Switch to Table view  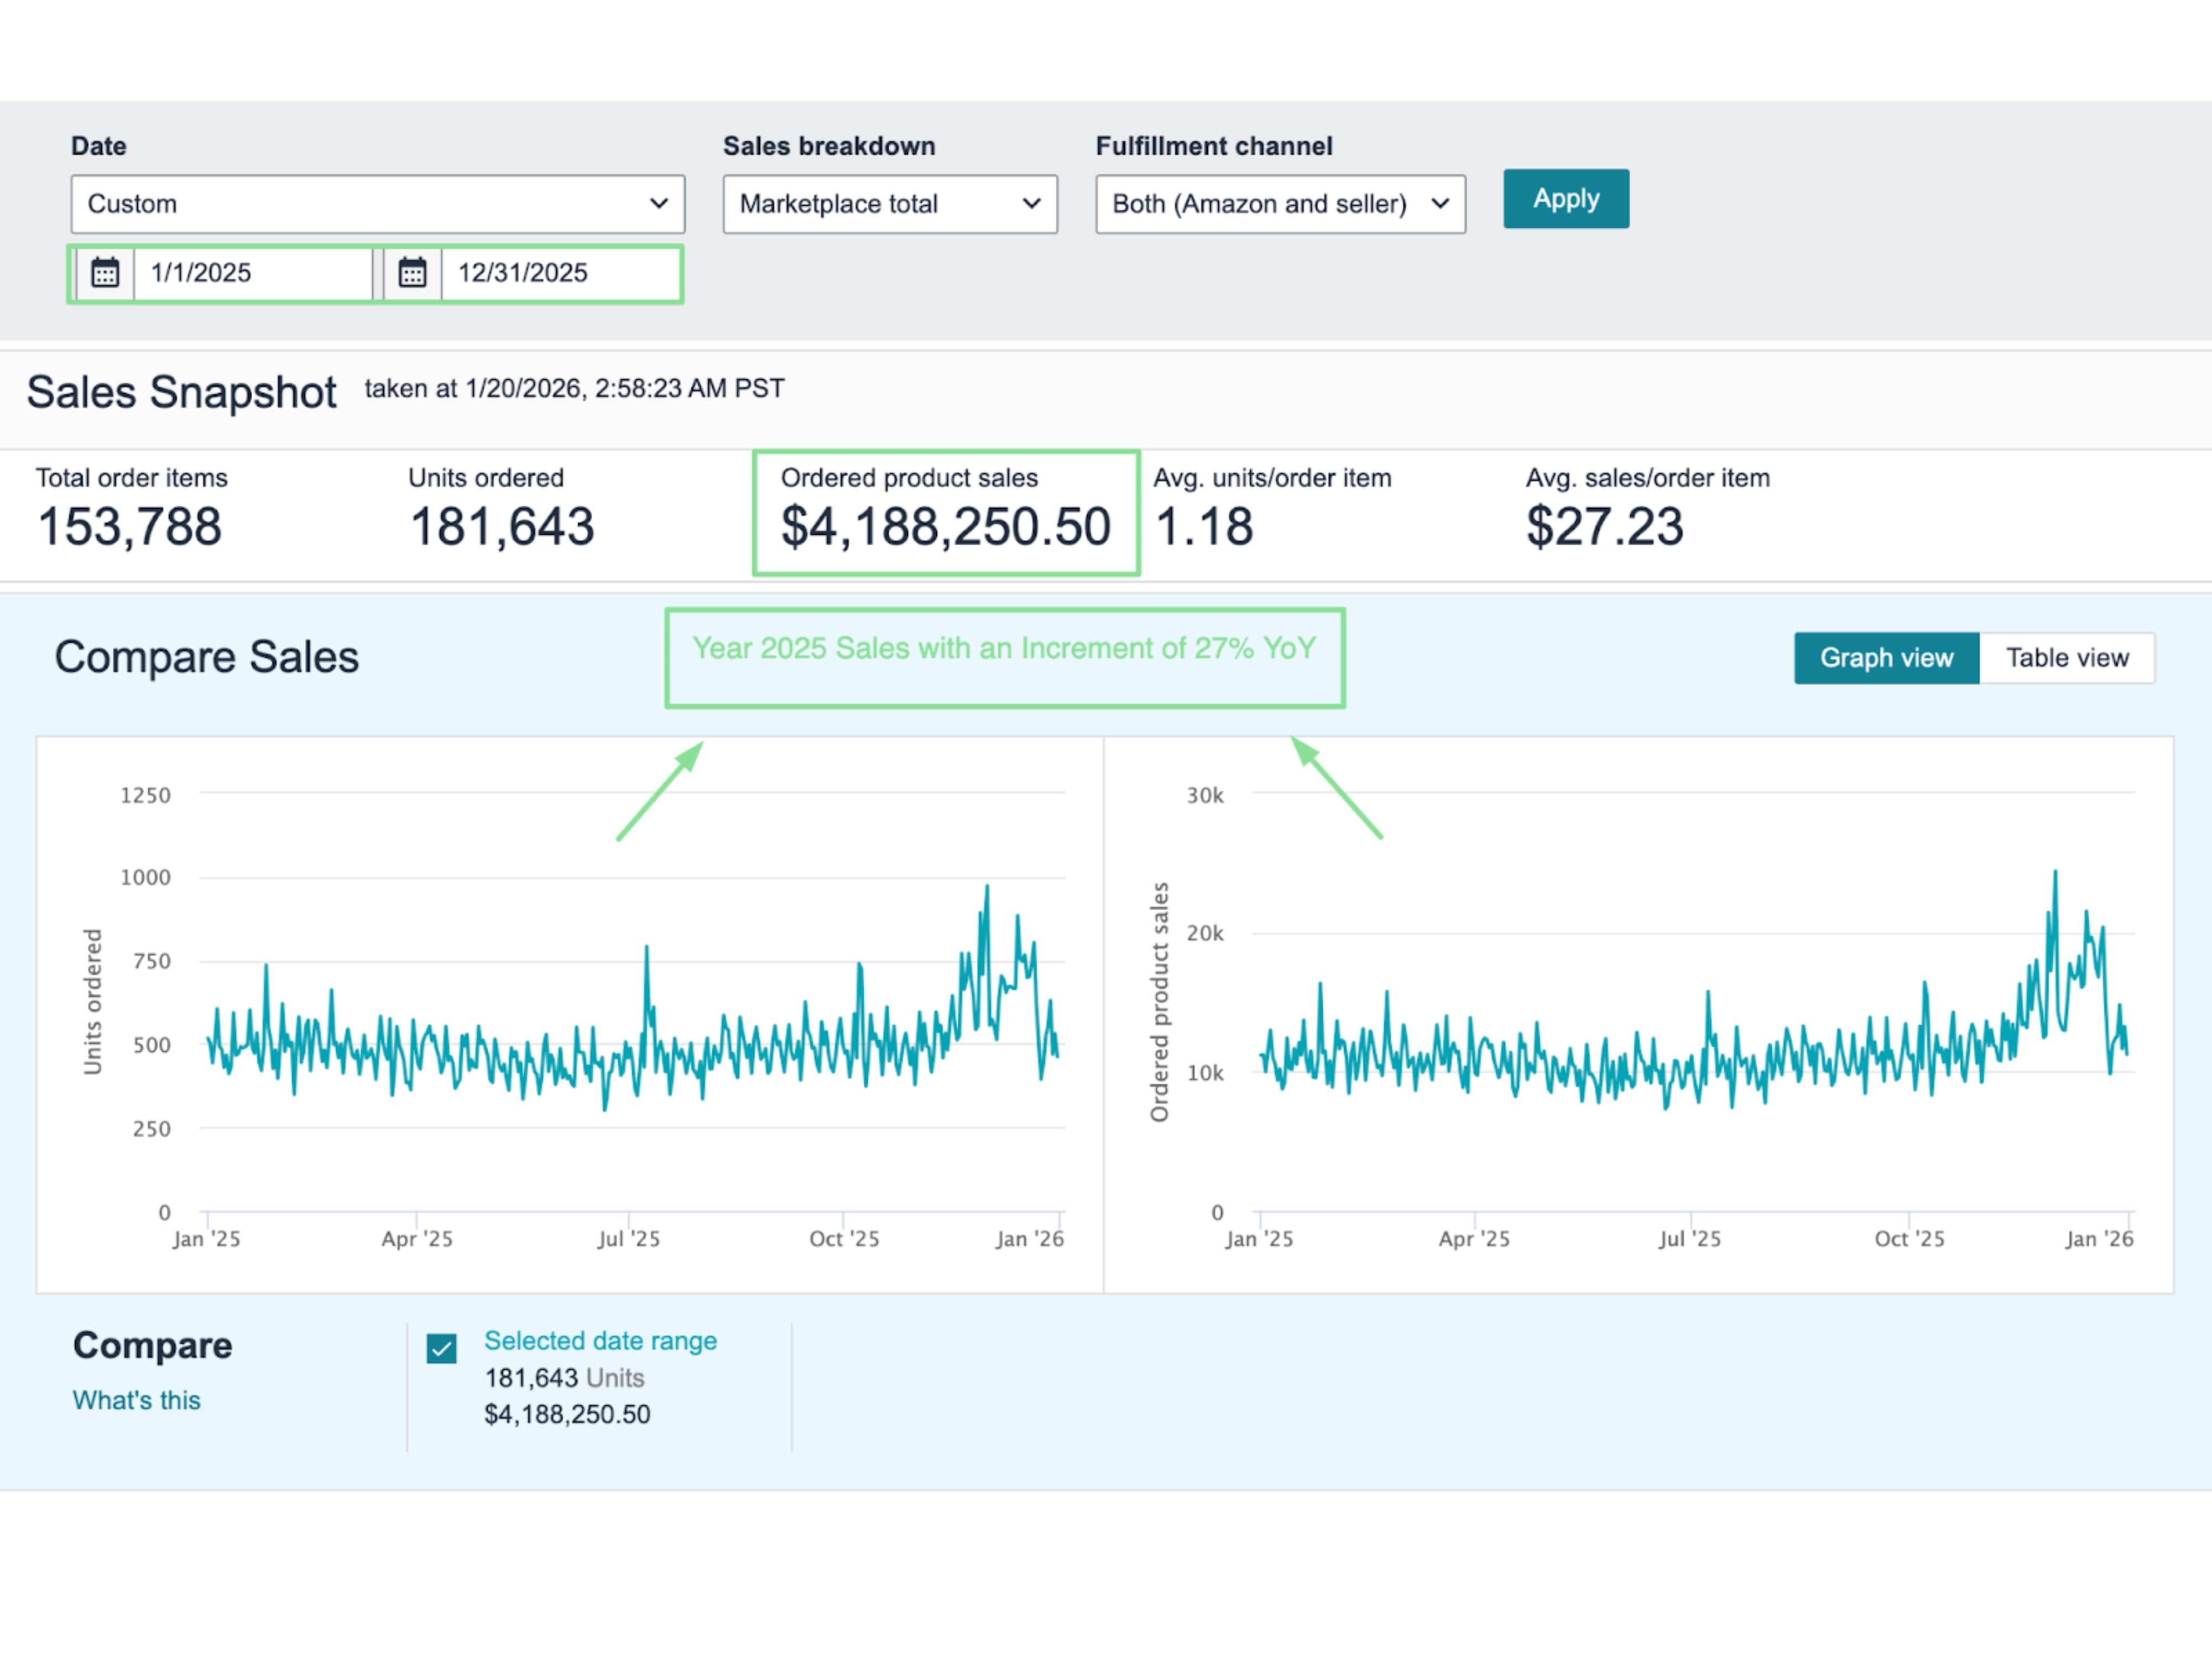tap(2067, 657)
